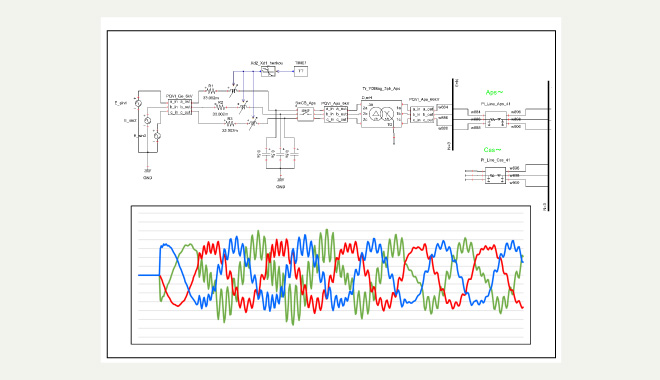Select the R3 resistor symbol

tap(229, 124)
